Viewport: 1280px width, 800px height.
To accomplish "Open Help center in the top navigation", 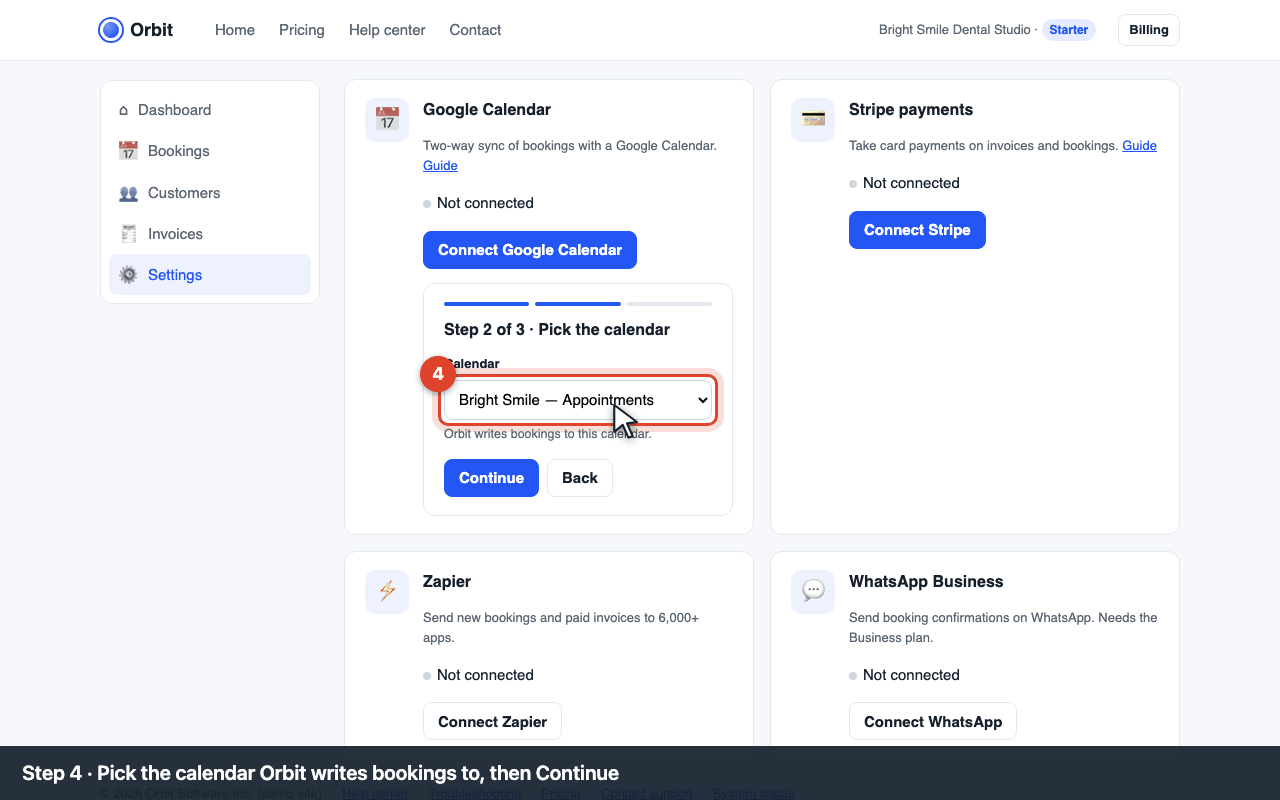I will coord(387,30).
